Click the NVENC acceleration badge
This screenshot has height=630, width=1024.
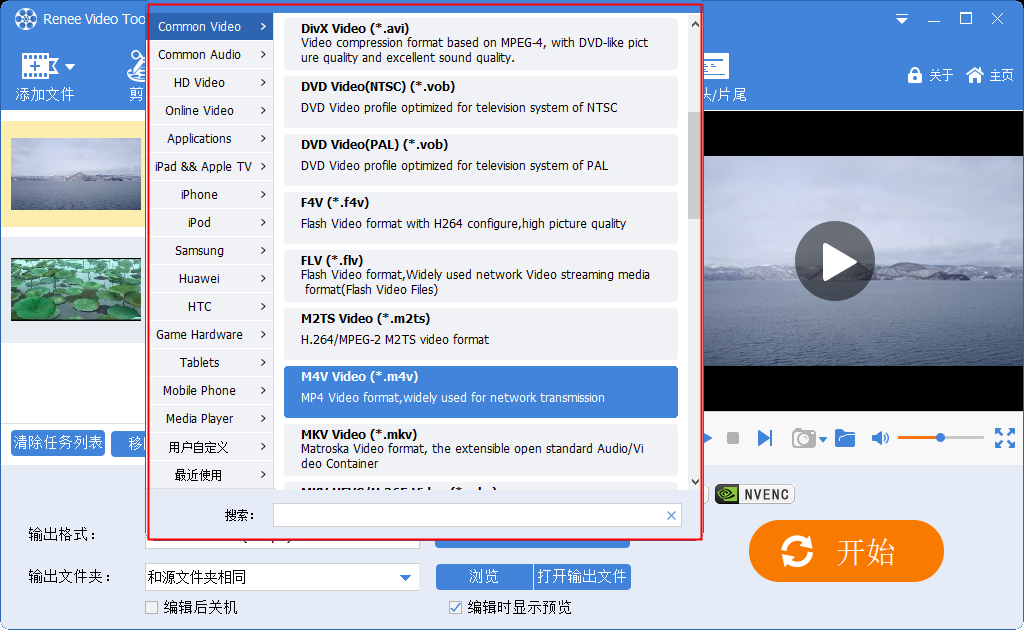(x=754, y=494)
